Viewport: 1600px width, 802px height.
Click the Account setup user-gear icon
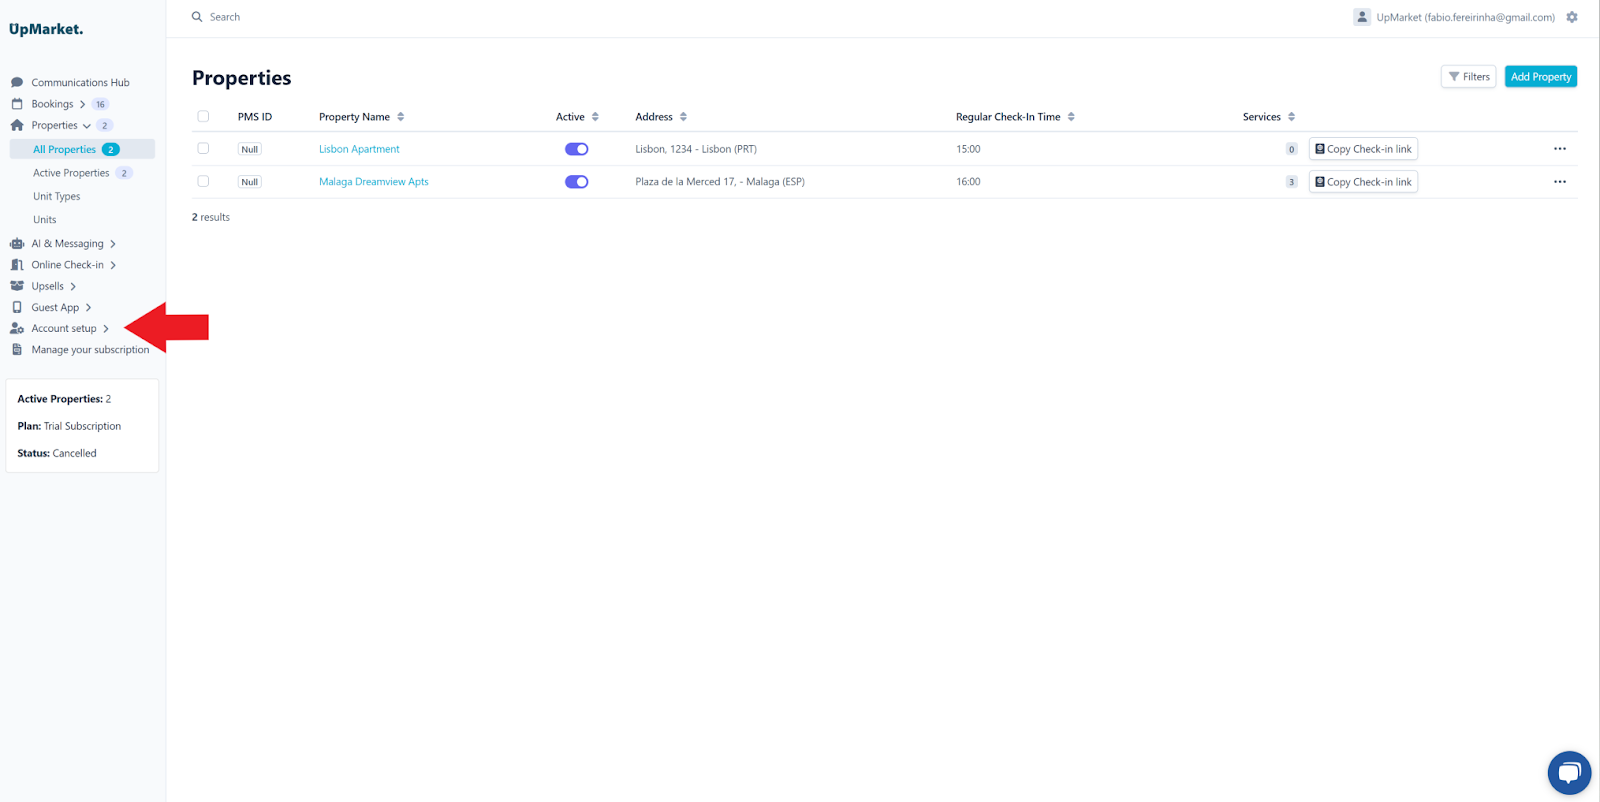17,328
